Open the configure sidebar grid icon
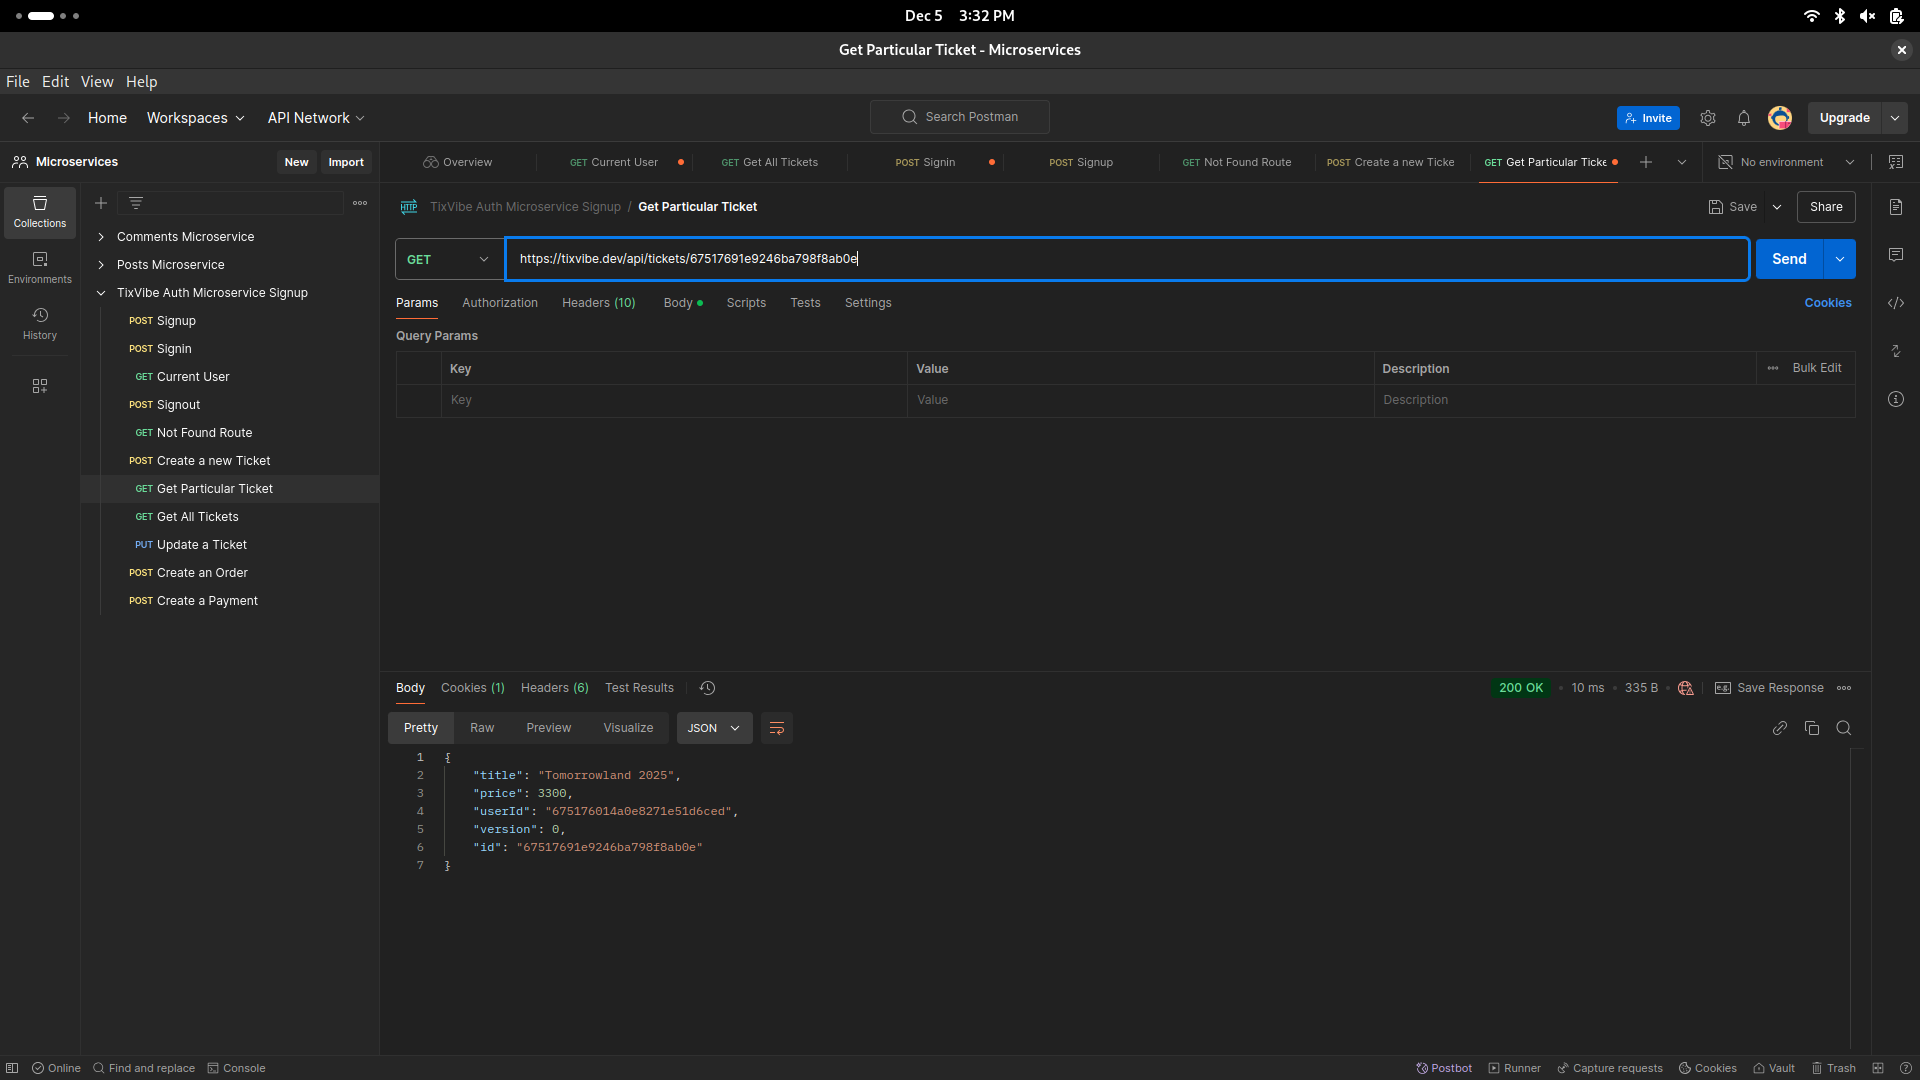The height and width of the screenshot is (1080, 1920). click(40, 386)
